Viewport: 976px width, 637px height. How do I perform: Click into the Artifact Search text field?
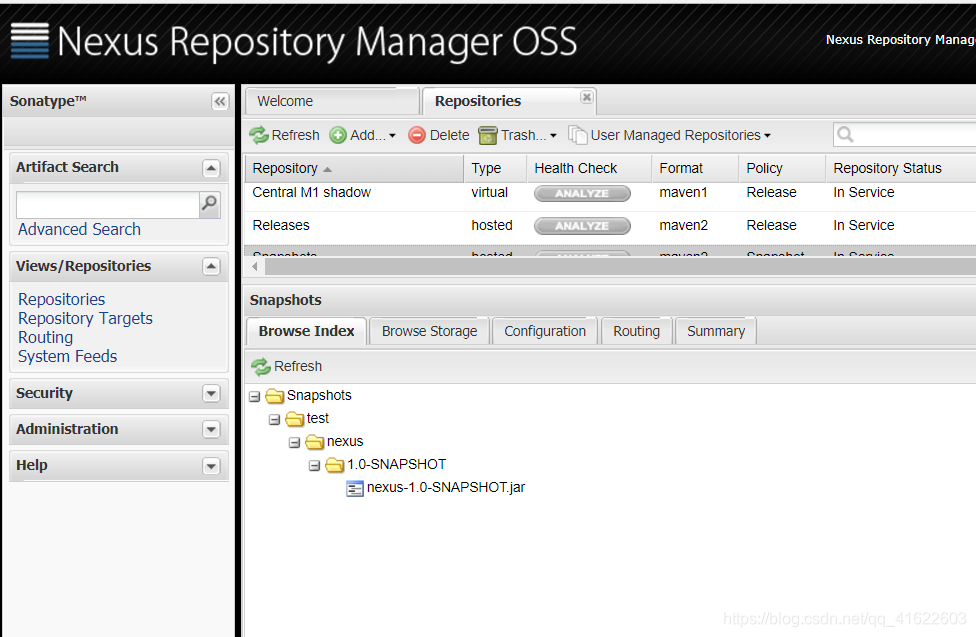pyautogui.click(x=108, y=205)
